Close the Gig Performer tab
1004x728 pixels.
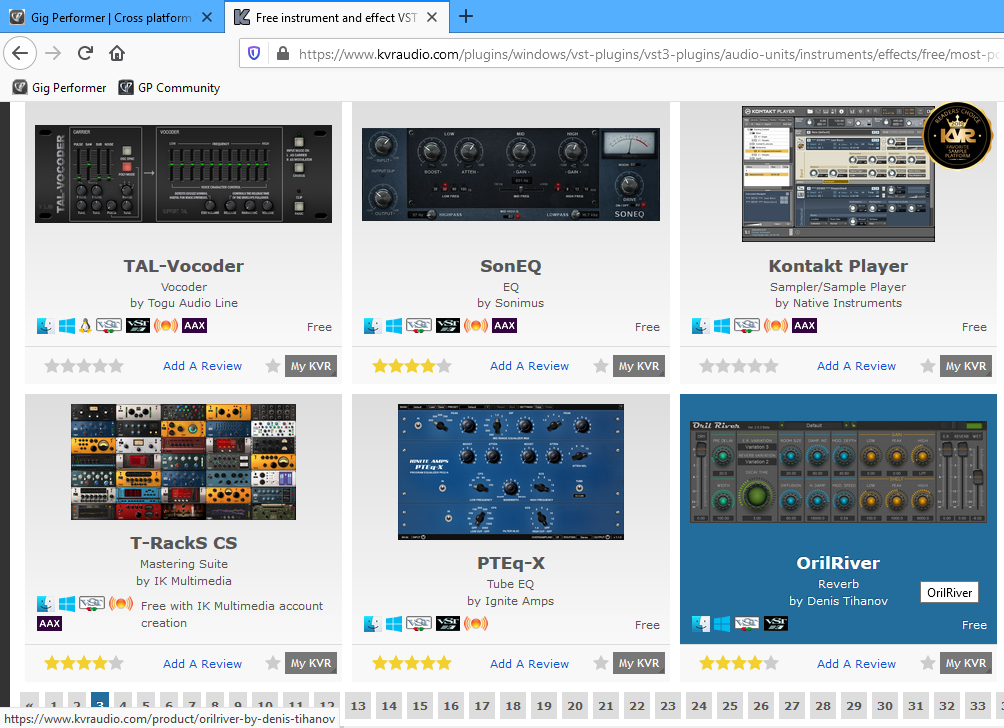click(x=207, y=17)
